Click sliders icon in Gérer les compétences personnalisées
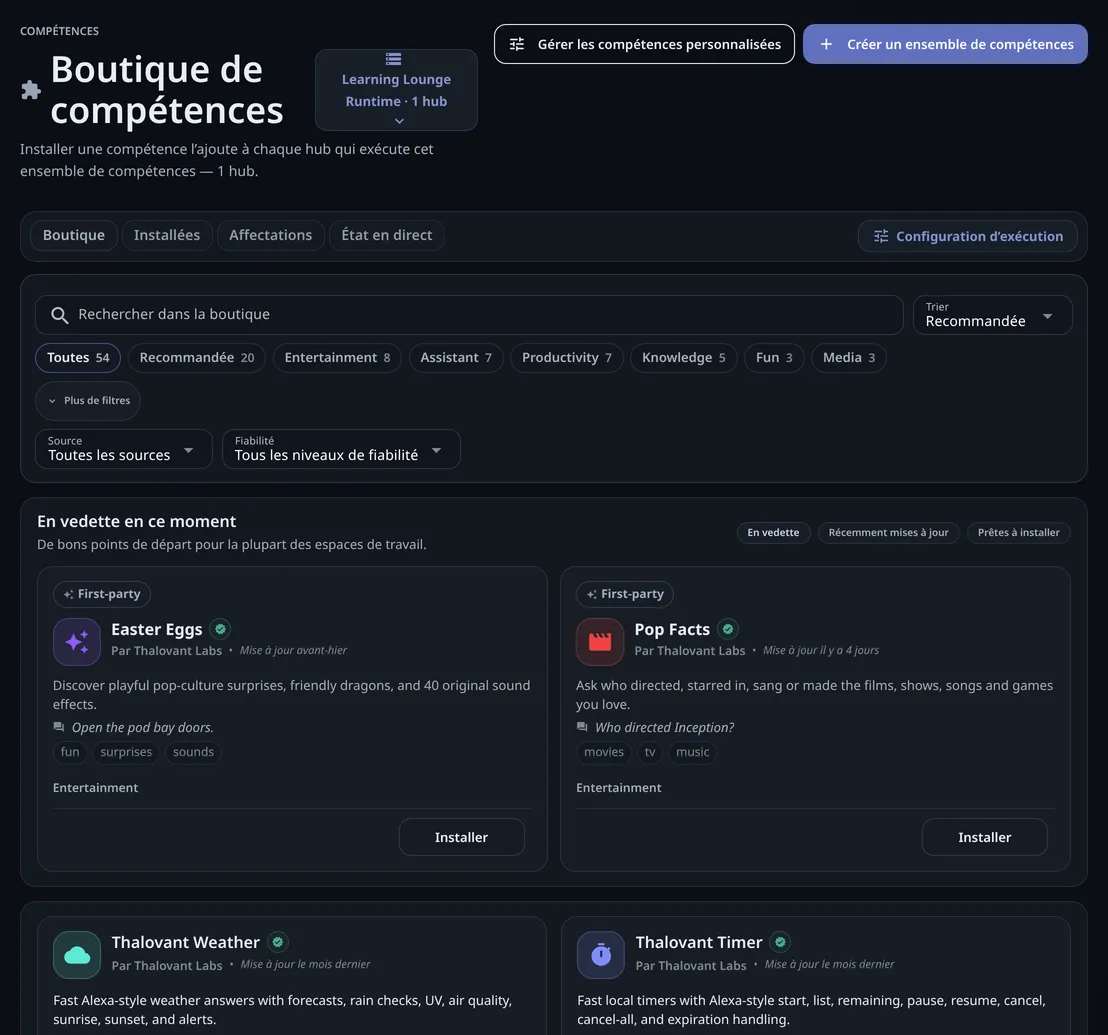 point(517,45)
